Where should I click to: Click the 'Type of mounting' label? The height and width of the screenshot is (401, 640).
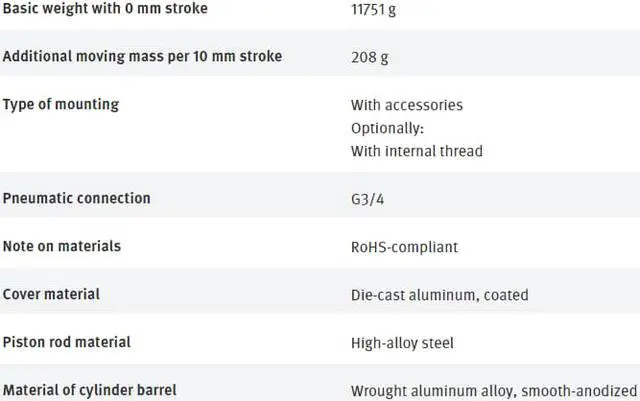click(61, 104)
